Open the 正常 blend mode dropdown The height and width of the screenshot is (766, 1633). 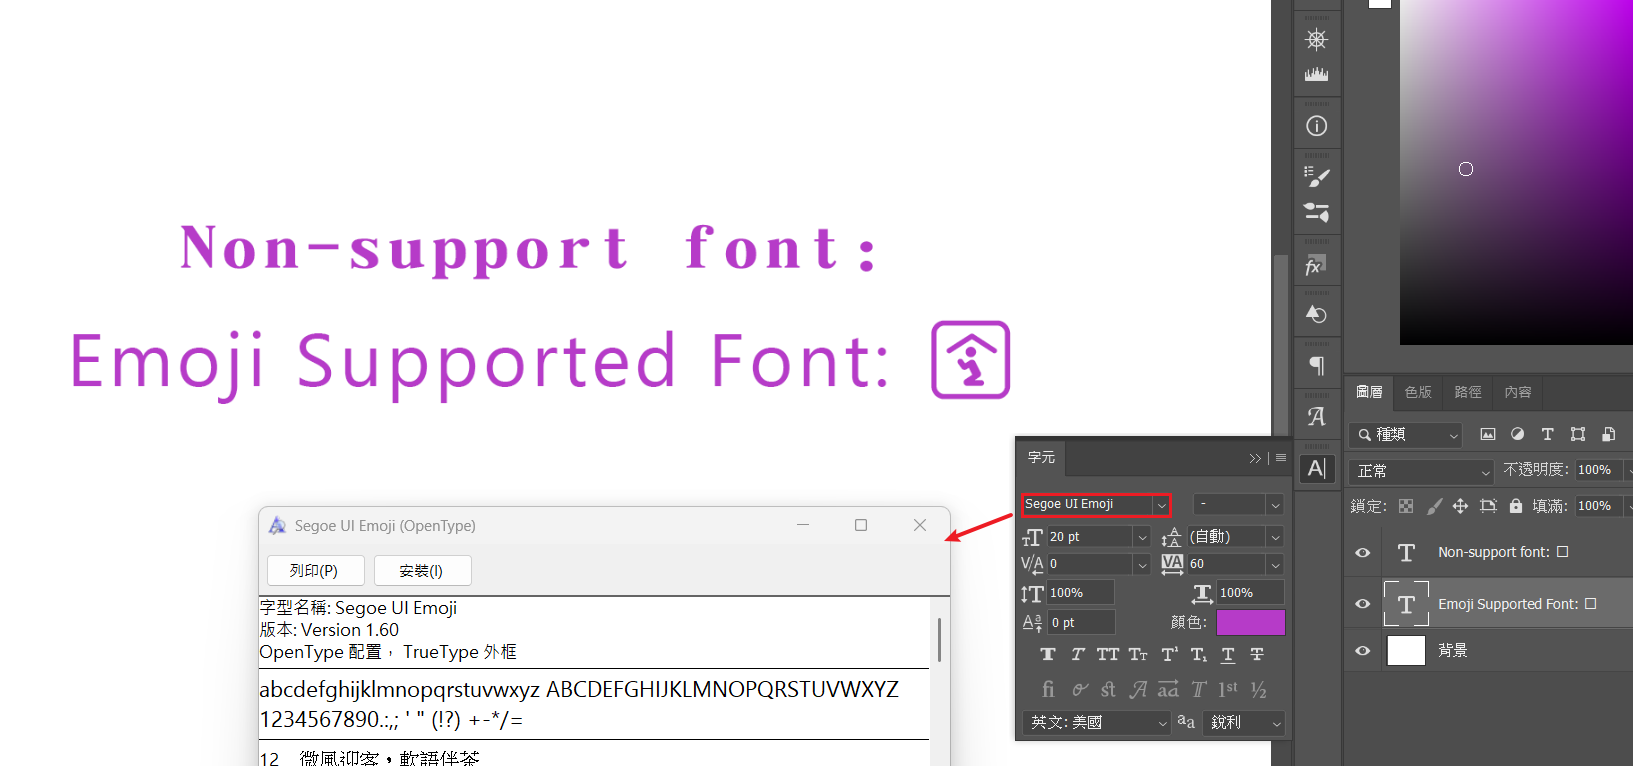click(1420, 471)
